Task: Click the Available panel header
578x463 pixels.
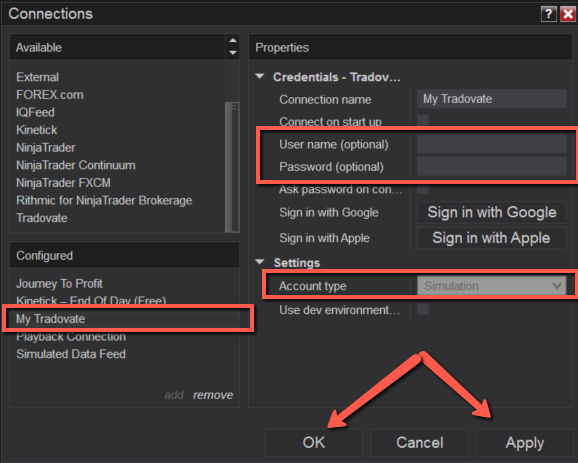Action: pyautogui.click(x=117, y=47)
